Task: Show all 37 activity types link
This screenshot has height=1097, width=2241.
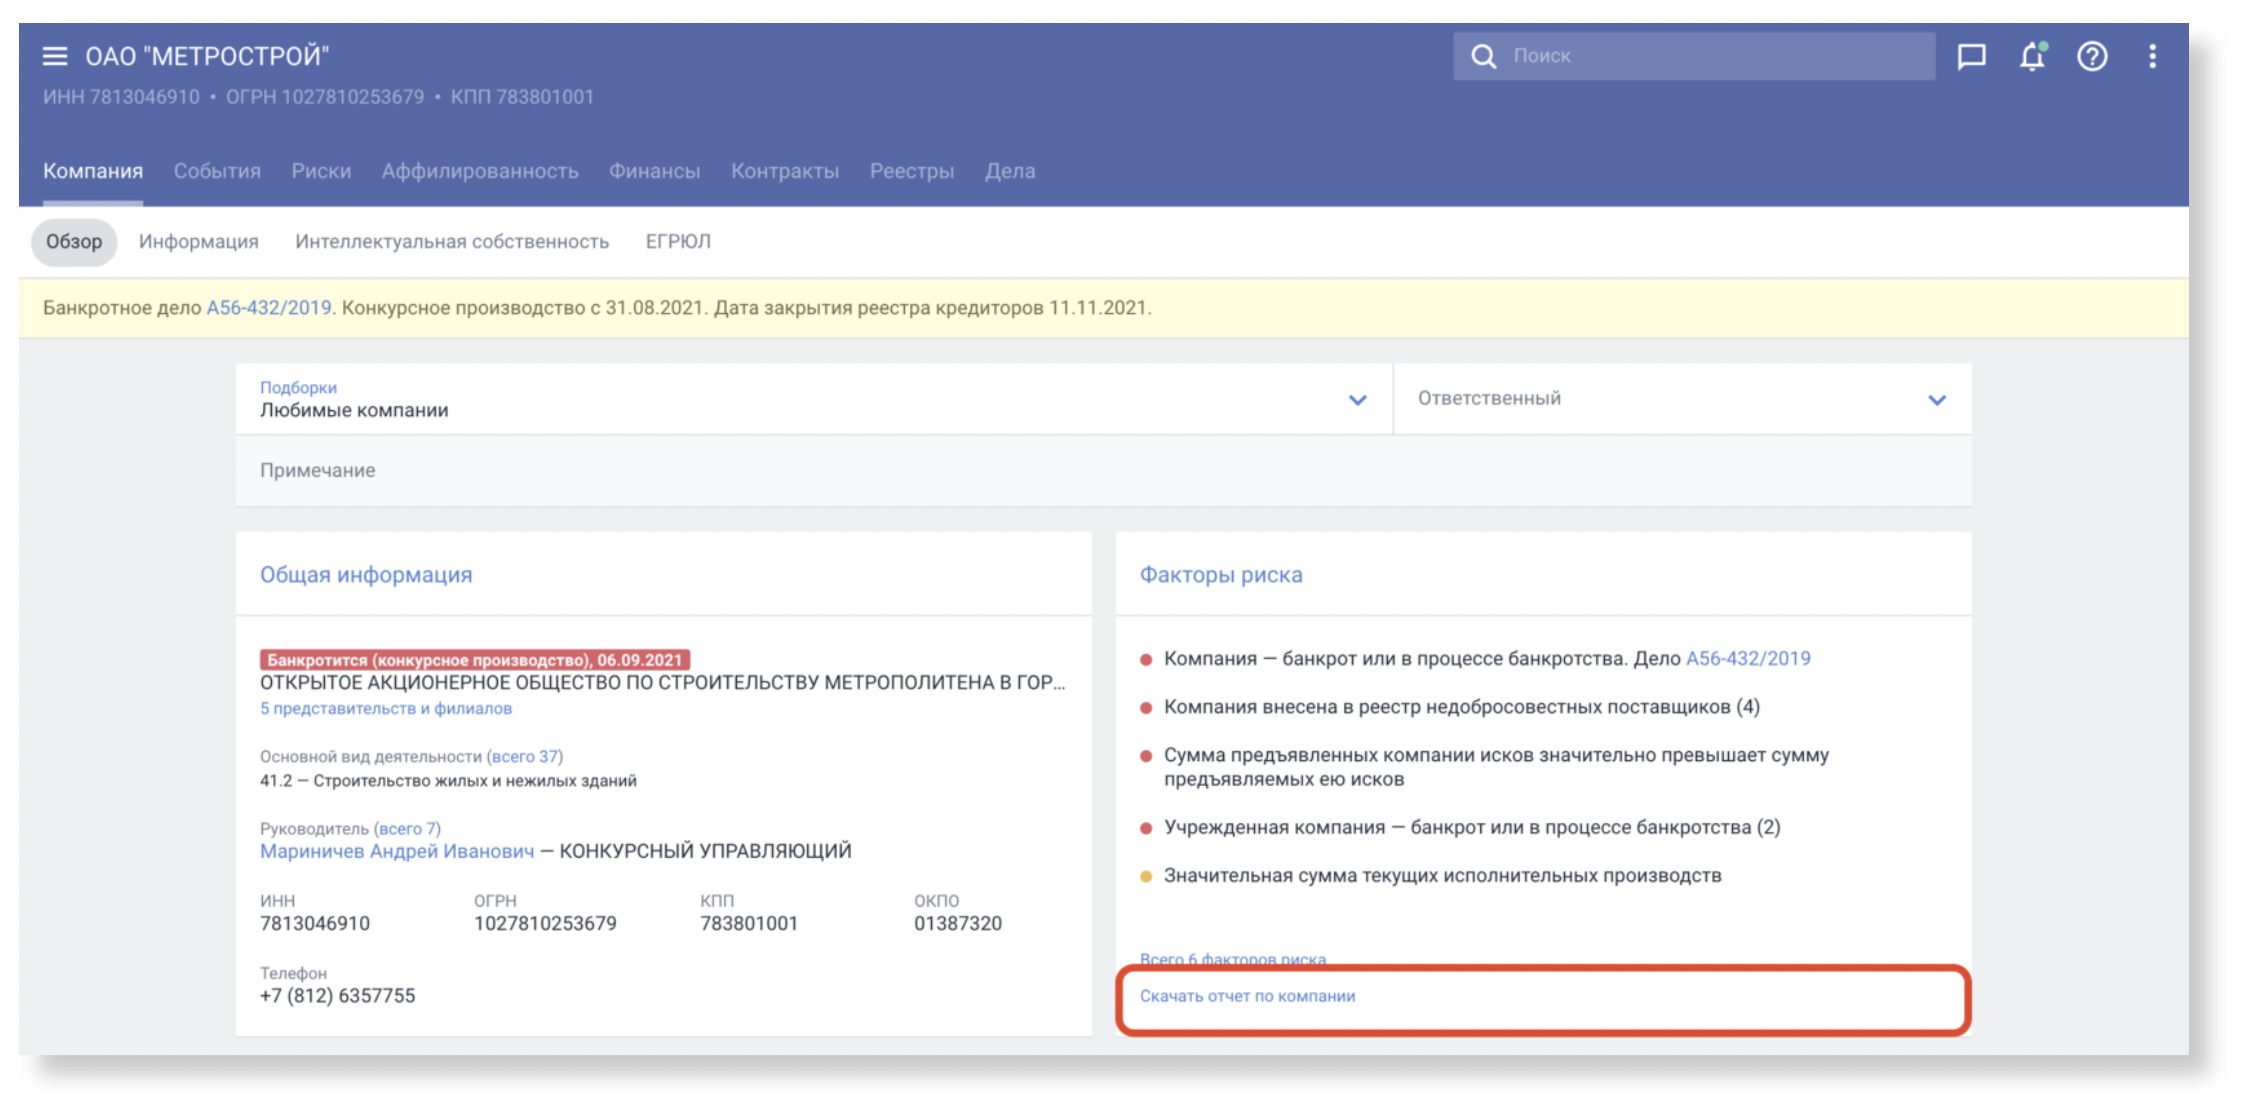Action: [x=525, y=757]
